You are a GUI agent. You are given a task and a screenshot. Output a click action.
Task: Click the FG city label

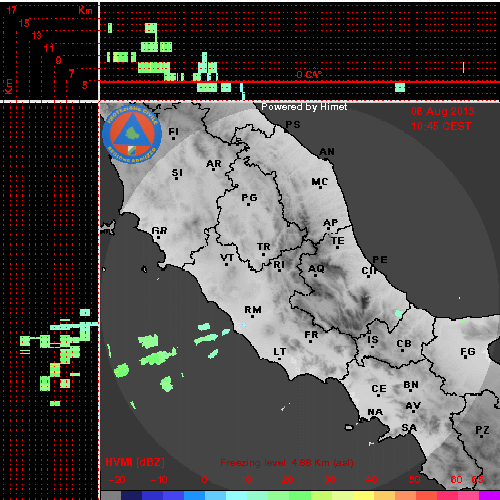[468, 351]
